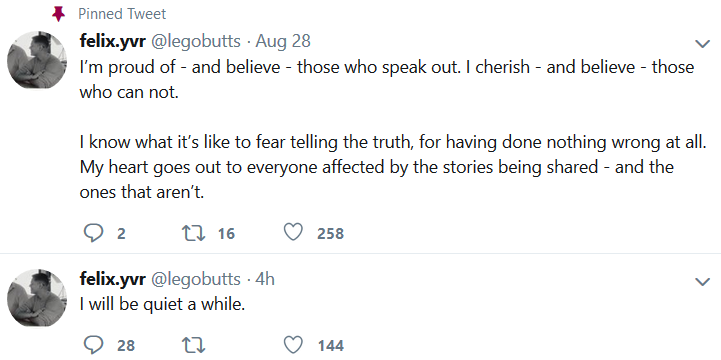Expand options chevron on the 4h tweet
The height and width of the screenshot is (360, 721).
coord(703,281)
